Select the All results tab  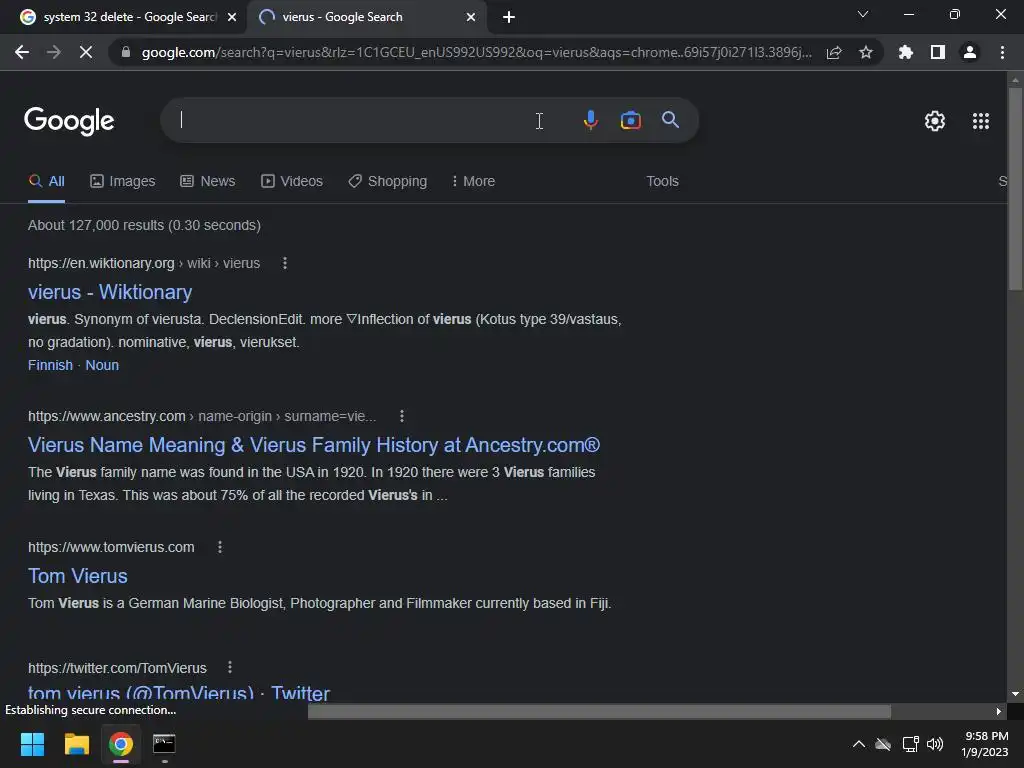click(46, 182)
